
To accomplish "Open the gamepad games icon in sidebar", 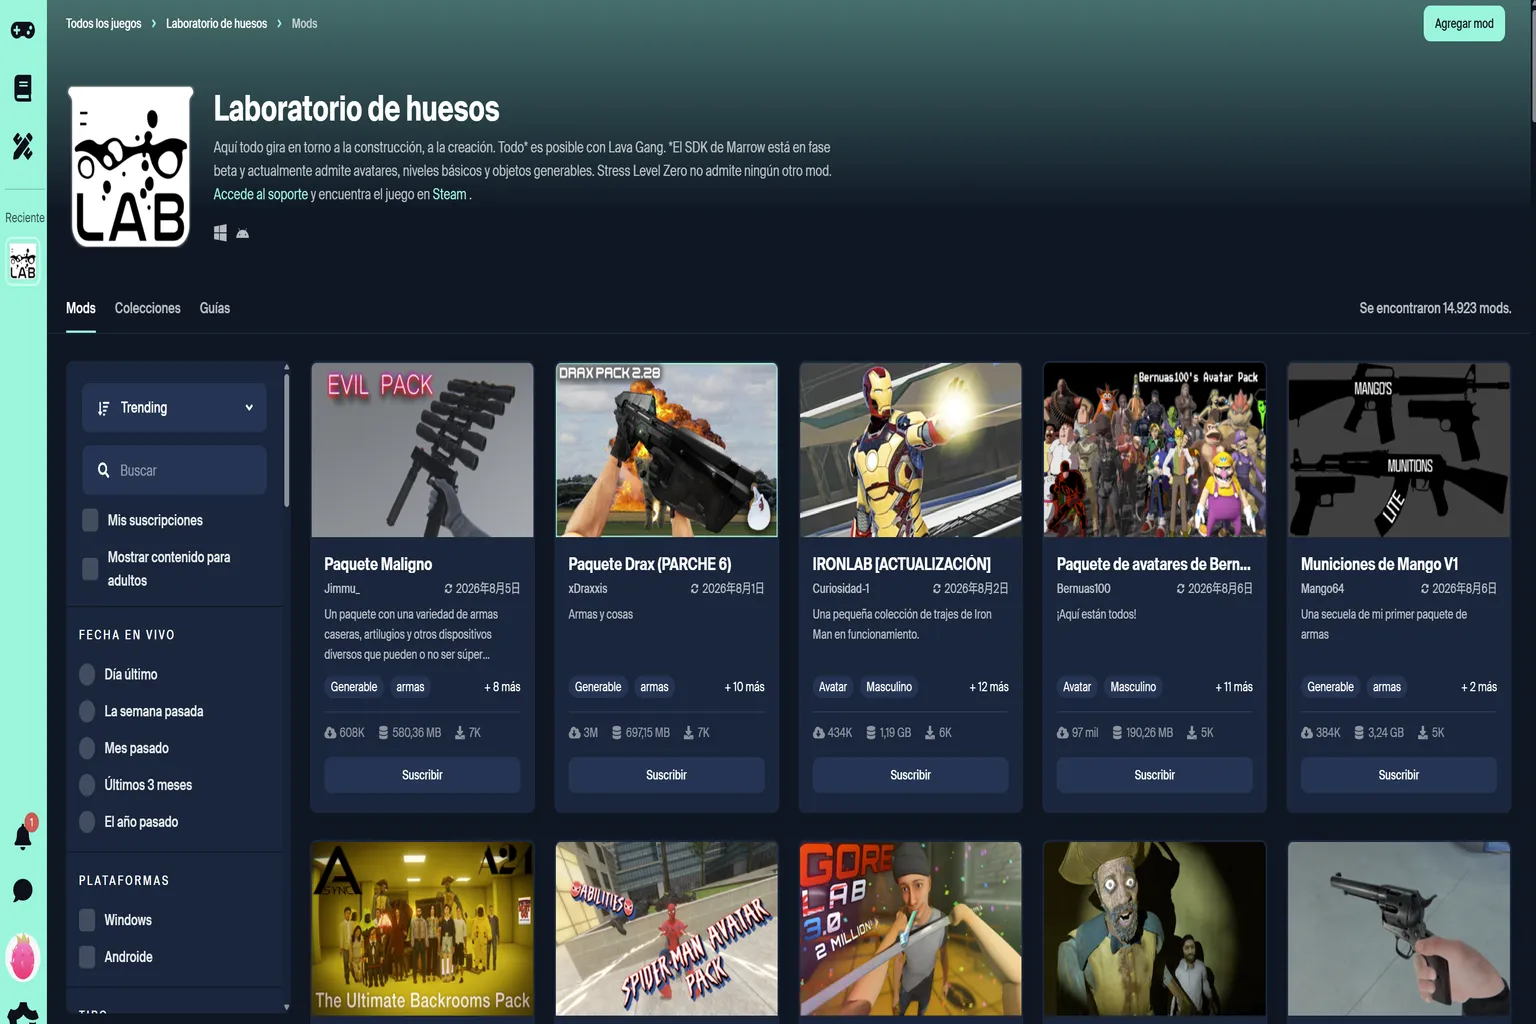I will point(23,30).
